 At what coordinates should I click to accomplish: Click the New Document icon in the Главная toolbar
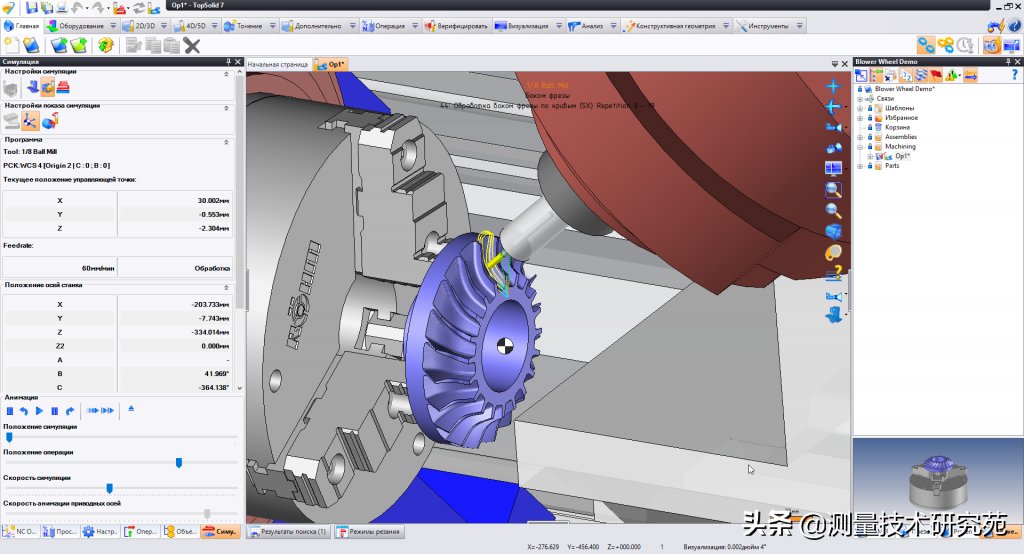pyautogui.click(x=12, y=45)
